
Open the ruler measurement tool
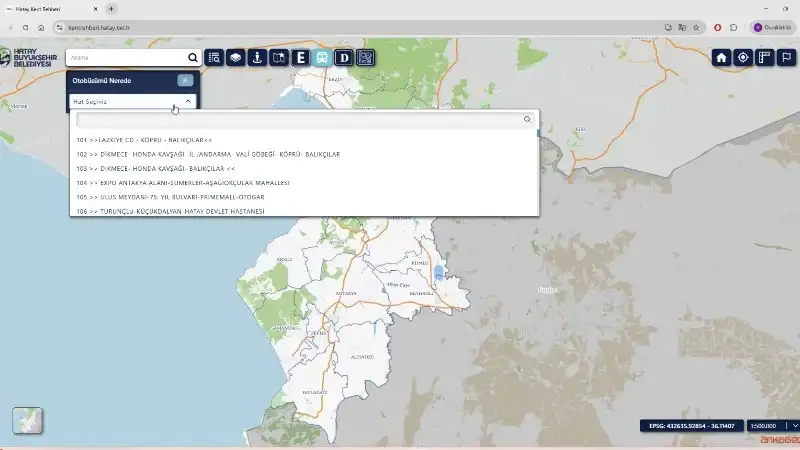[x=765, y=57]
